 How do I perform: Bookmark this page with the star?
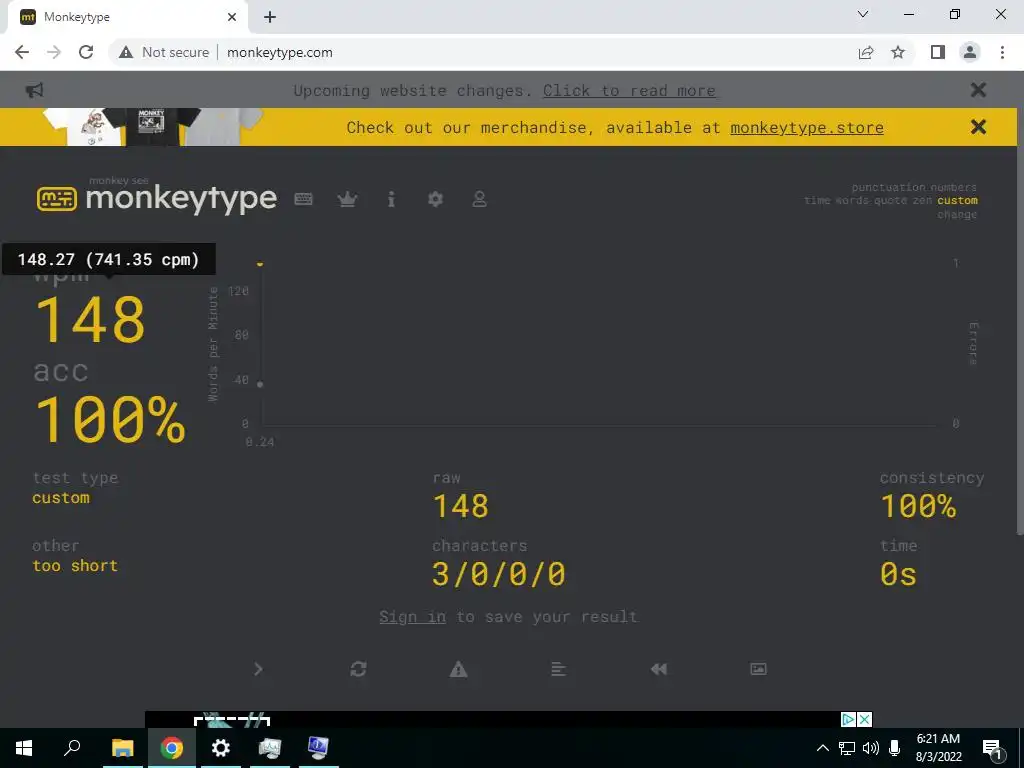(898, 52)
